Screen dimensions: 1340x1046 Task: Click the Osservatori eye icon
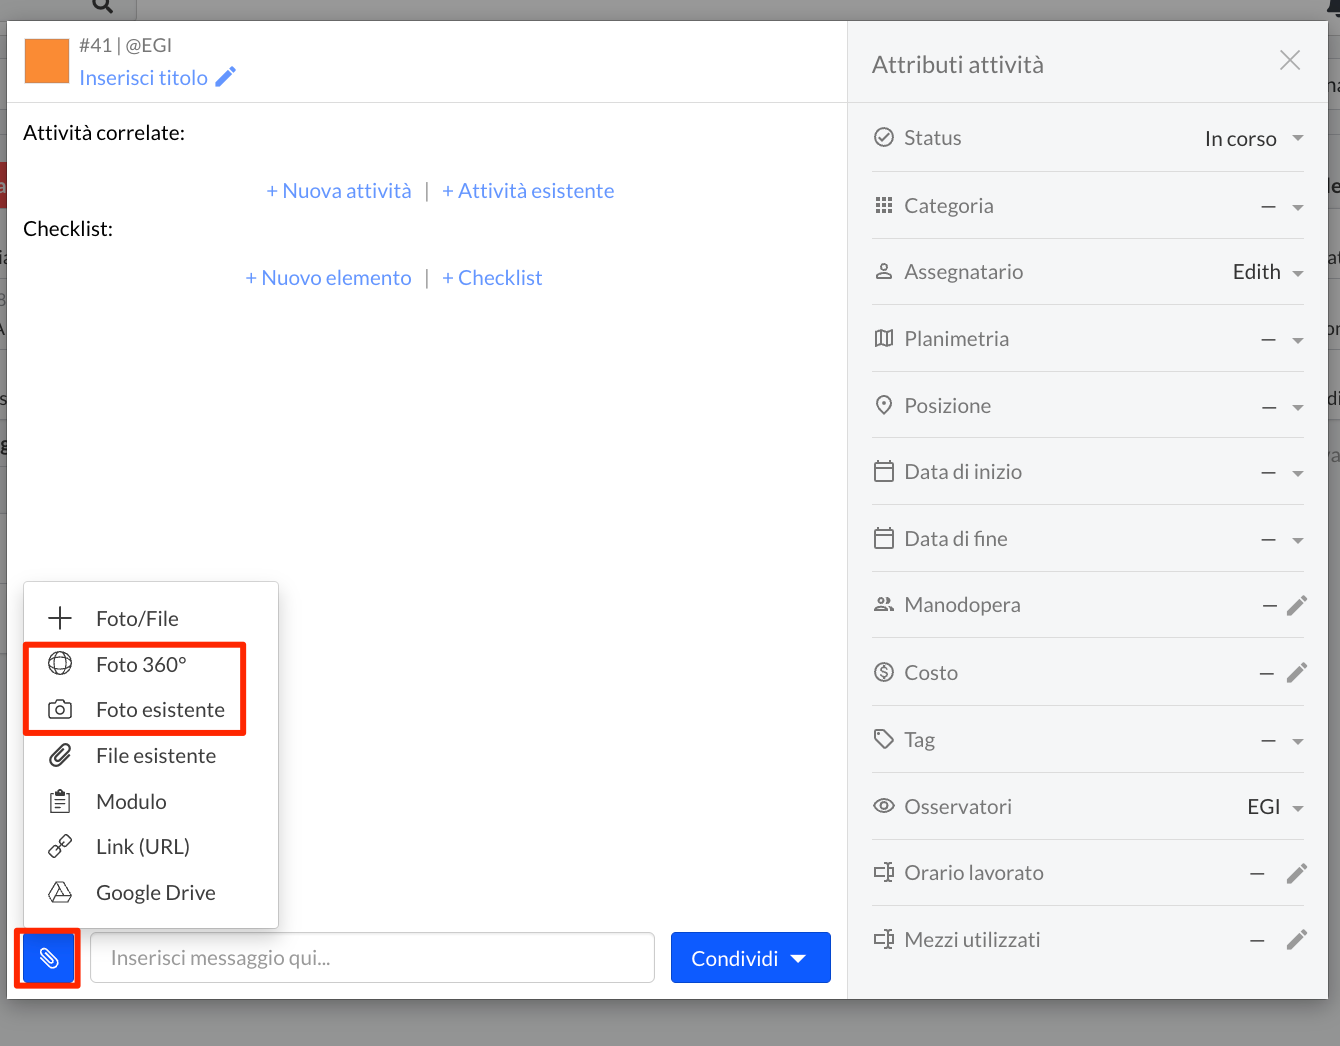[x=884, y=805]
